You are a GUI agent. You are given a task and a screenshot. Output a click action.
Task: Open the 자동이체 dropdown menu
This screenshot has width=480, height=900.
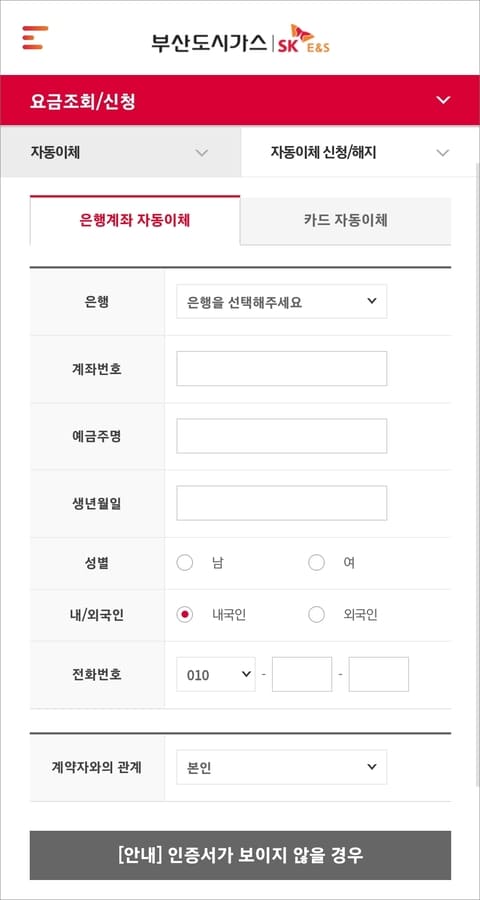[121, 153]
